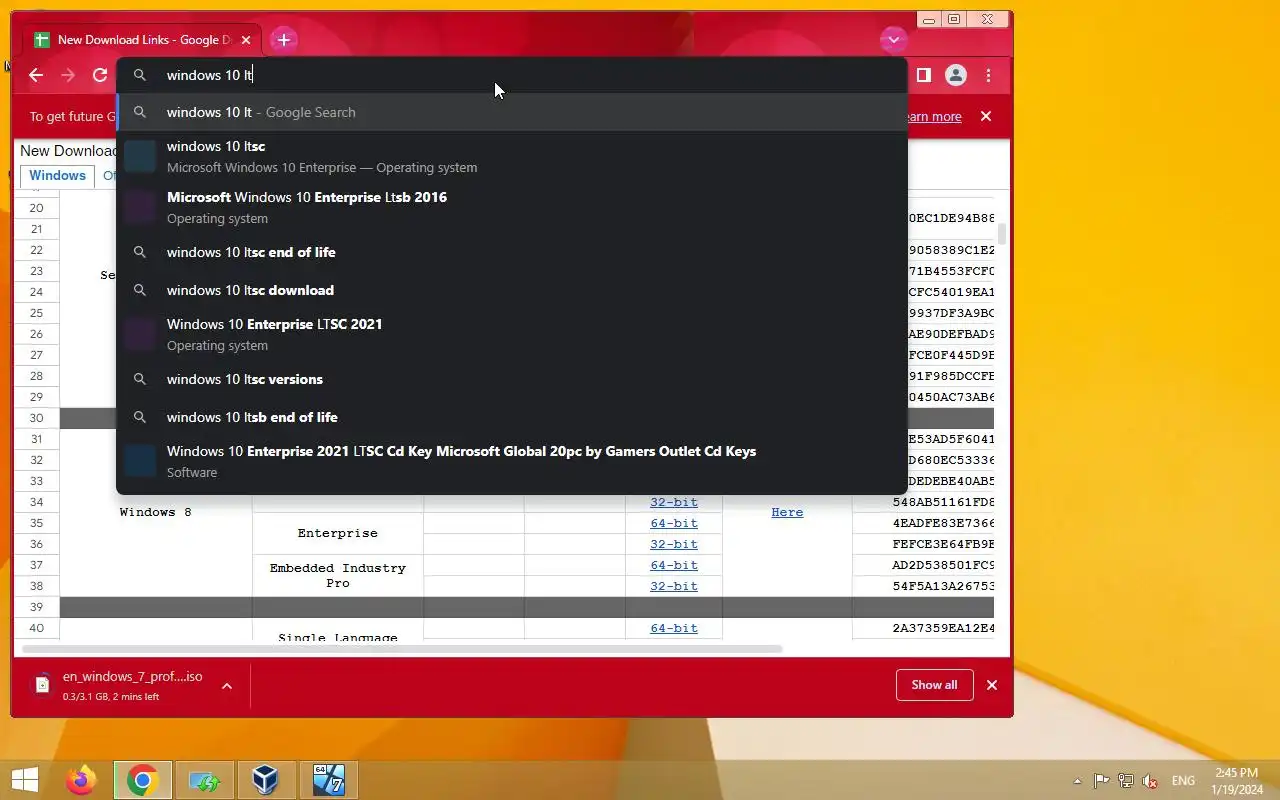Screen dimensions: 1280x800
Task: Click the 'Embedded Industry Pro' cell
Action: click(x=338, y=576)
